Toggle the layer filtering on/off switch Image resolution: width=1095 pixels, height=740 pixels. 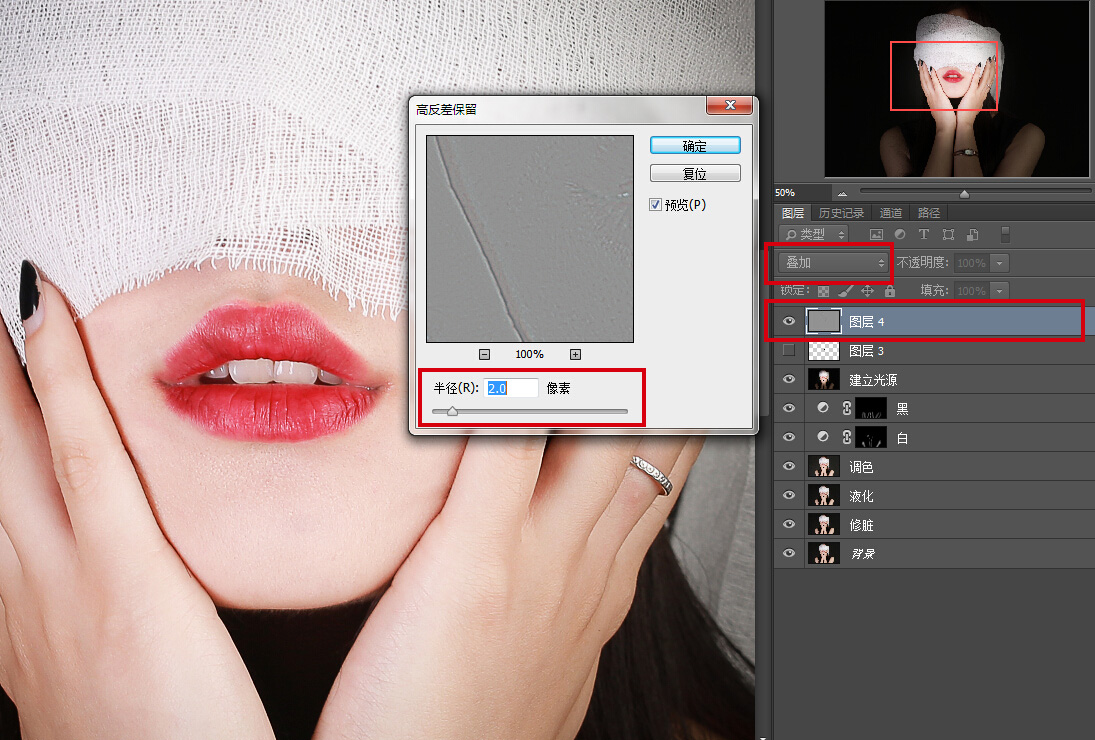click(1006, 235)
